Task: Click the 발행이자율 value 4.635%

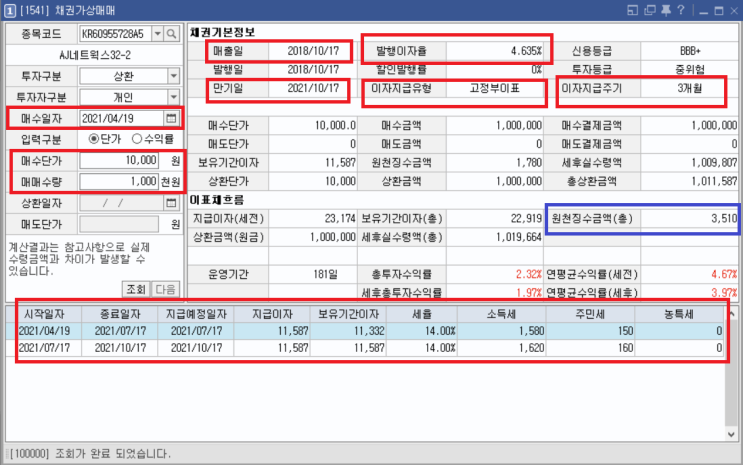Action: click(526, 51)
